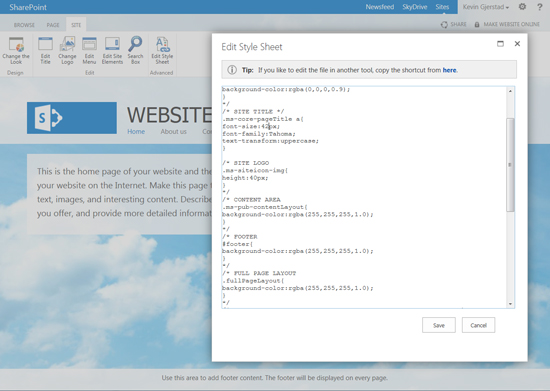Go to the About us navigation link
The height and width of the screenshot is (391, 550).
174,132
